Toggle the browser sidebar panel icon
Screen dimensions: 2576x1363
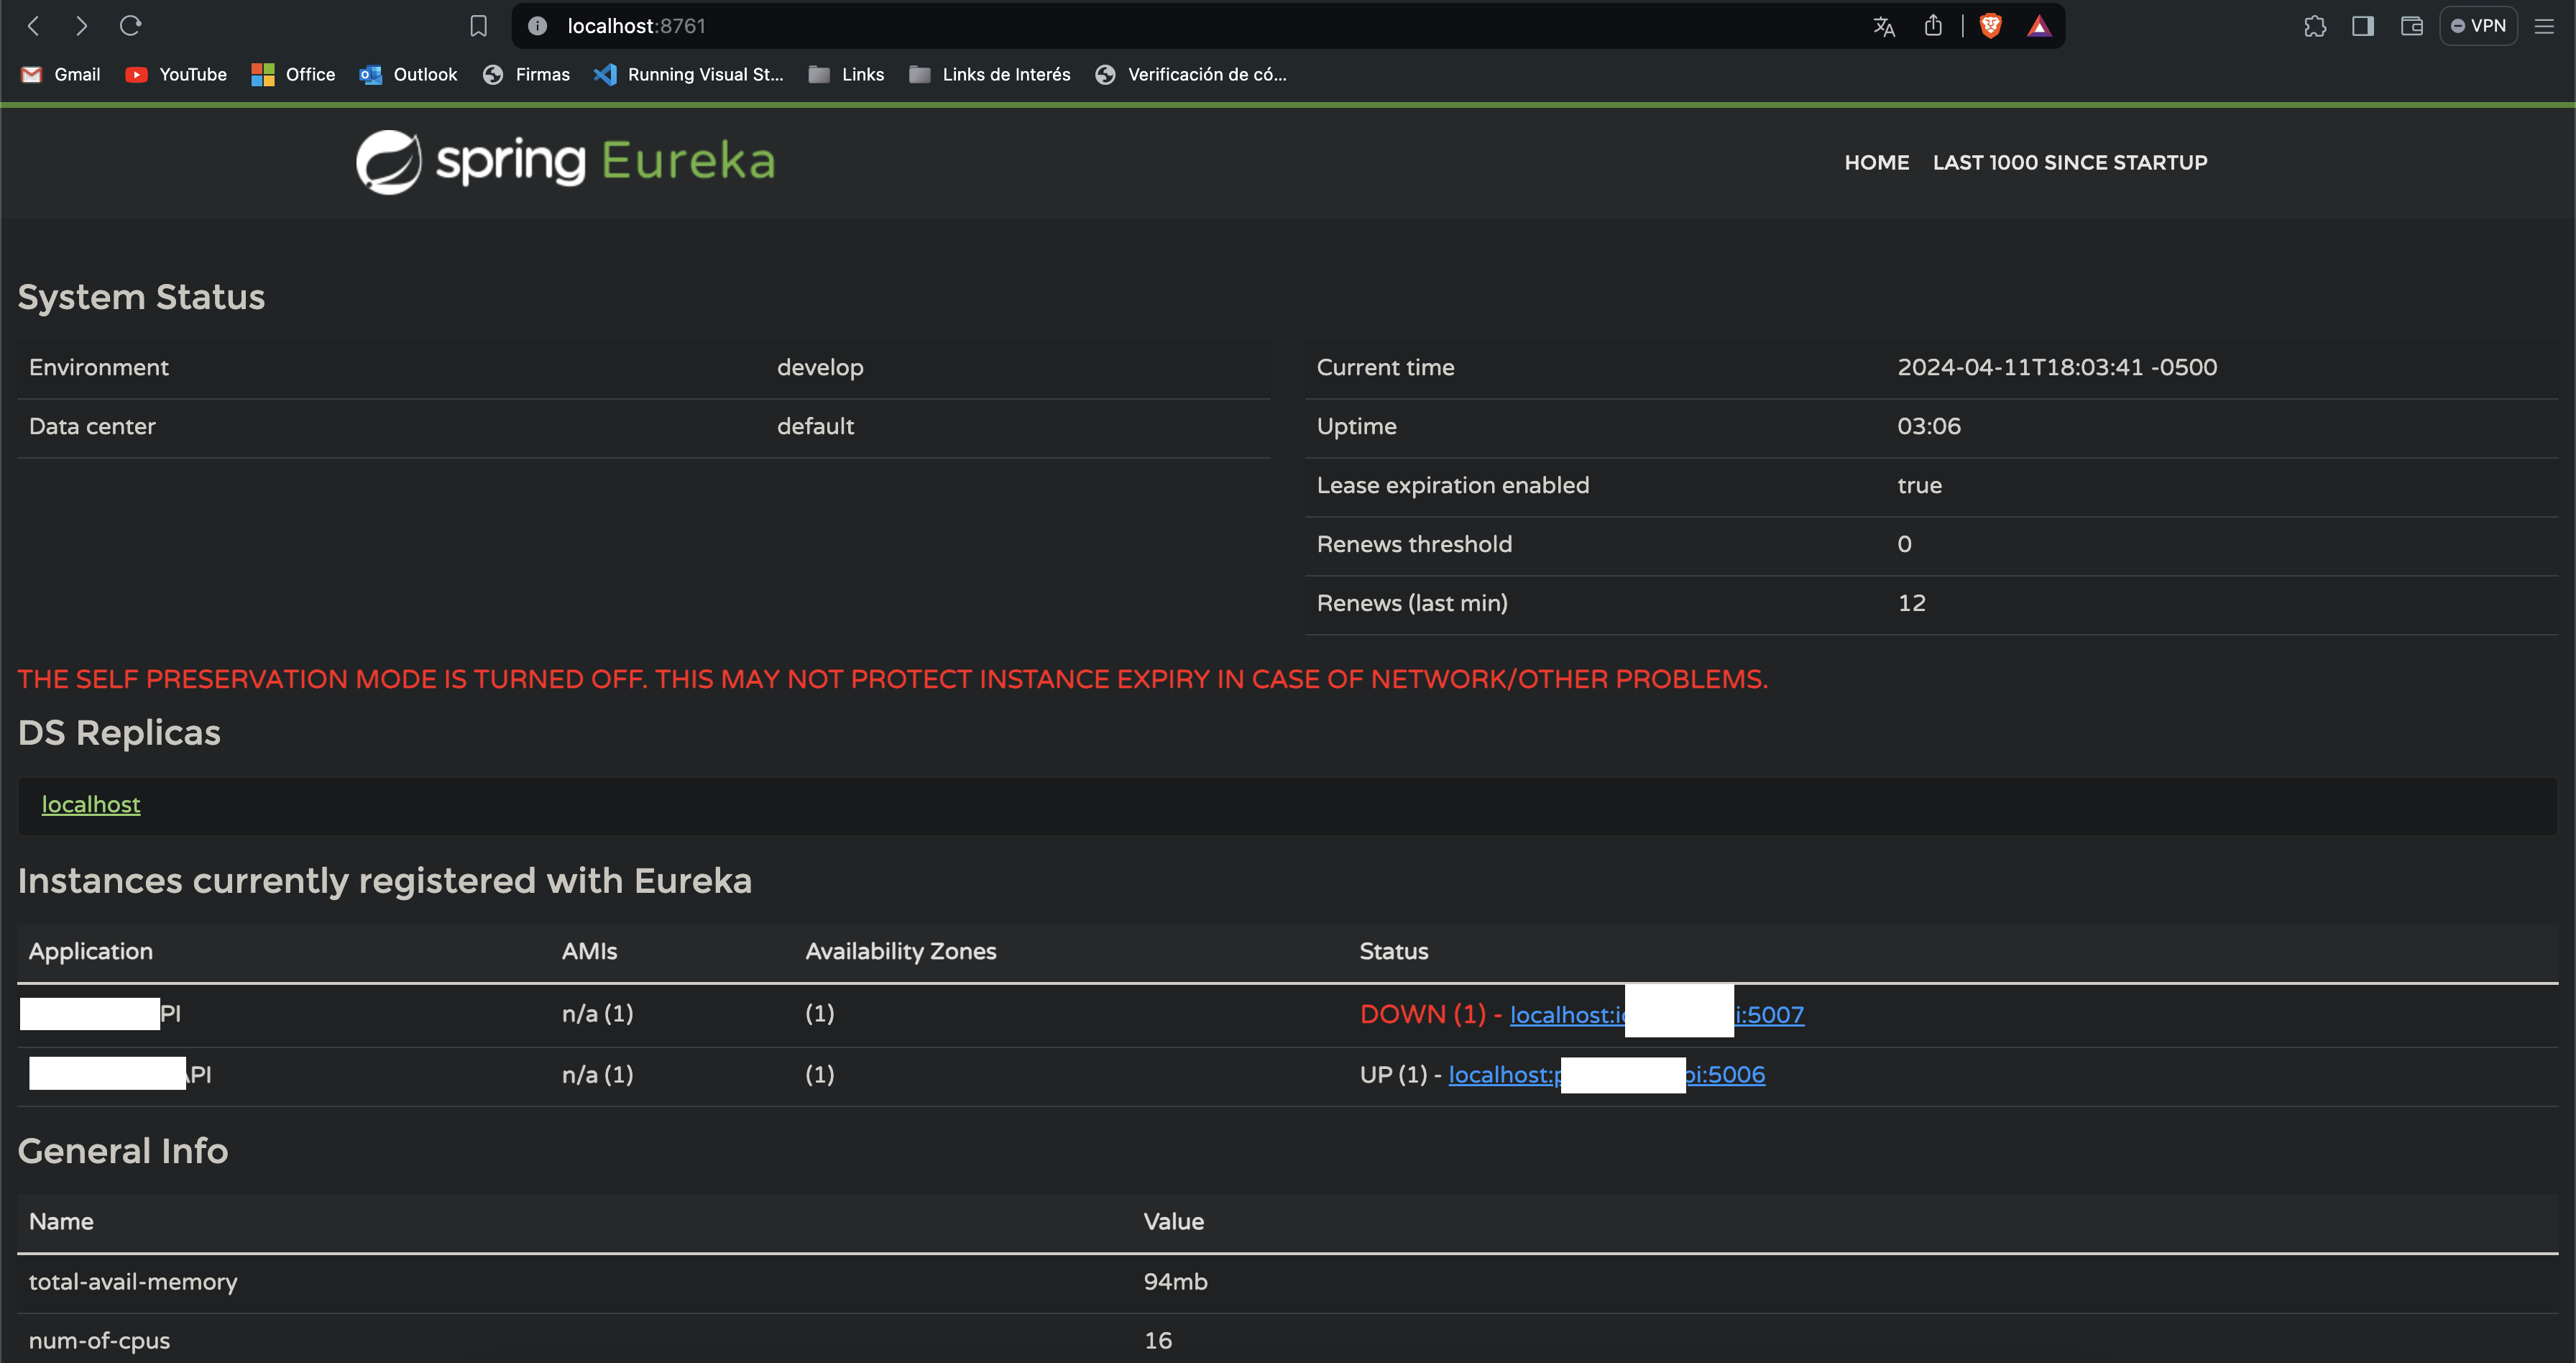2363,26
